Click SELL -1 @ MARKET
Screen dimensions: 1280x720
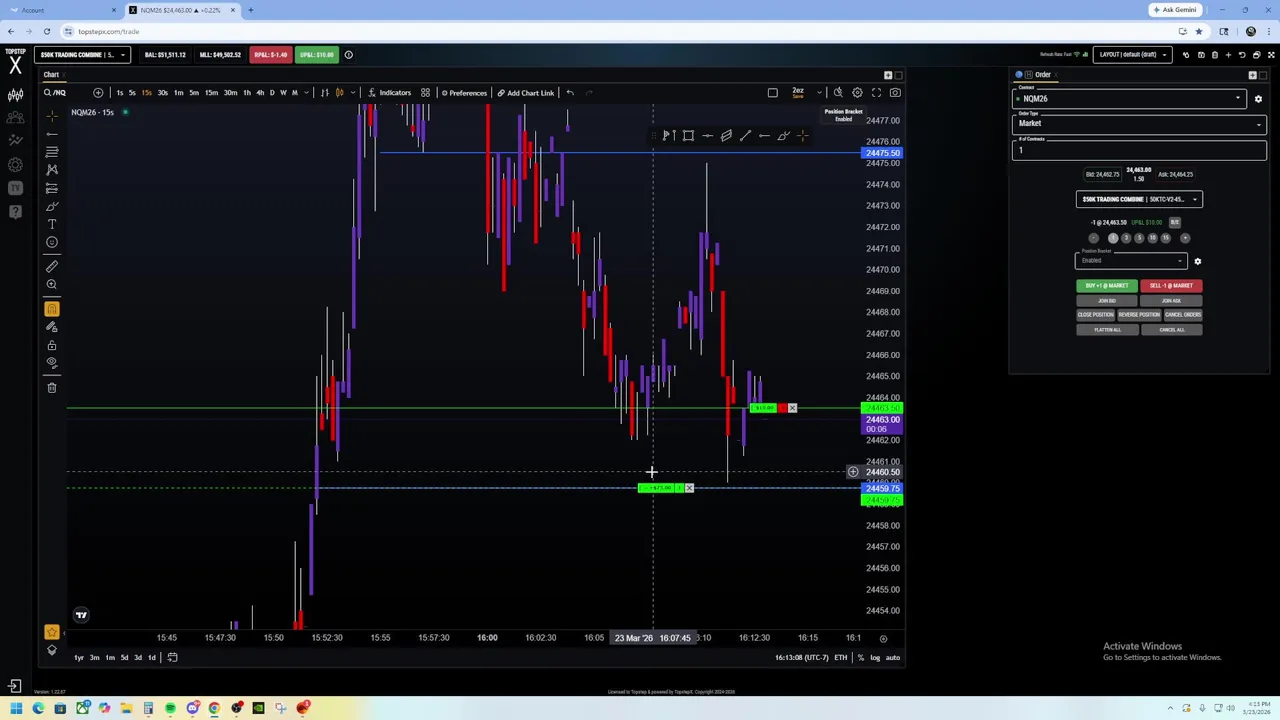click(x=1171, y=286)
